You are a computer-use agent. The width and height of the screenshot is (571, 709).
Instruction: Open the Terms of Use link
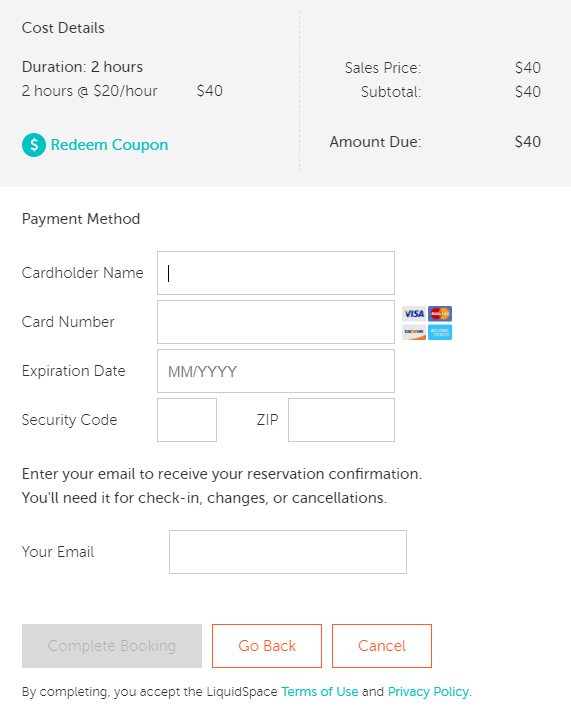tap(320, 692)
